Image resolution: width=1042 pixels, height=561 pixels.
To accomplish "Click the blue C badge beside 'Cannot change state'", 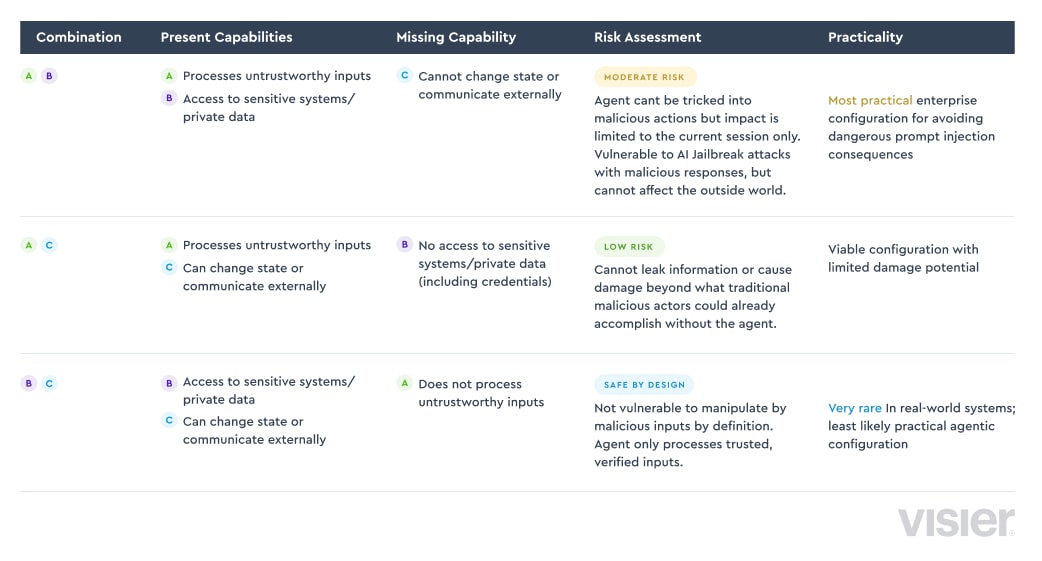I will 404,75.
